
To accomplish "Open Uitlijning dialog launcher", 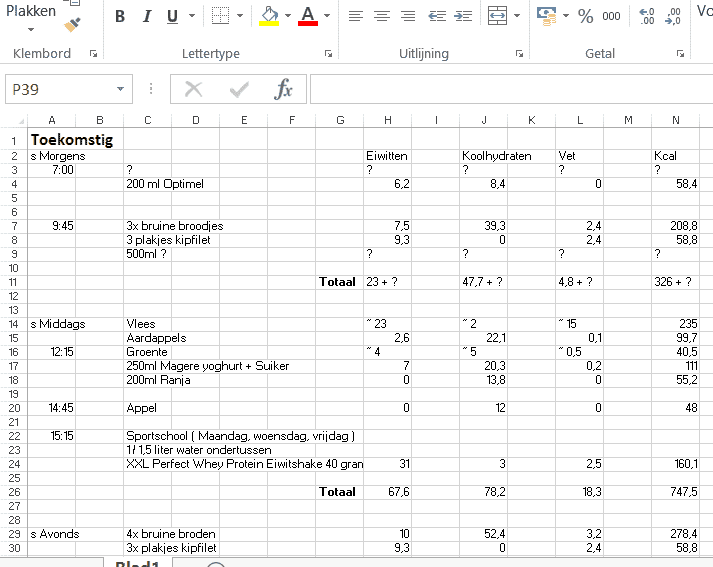I will 519,54.
